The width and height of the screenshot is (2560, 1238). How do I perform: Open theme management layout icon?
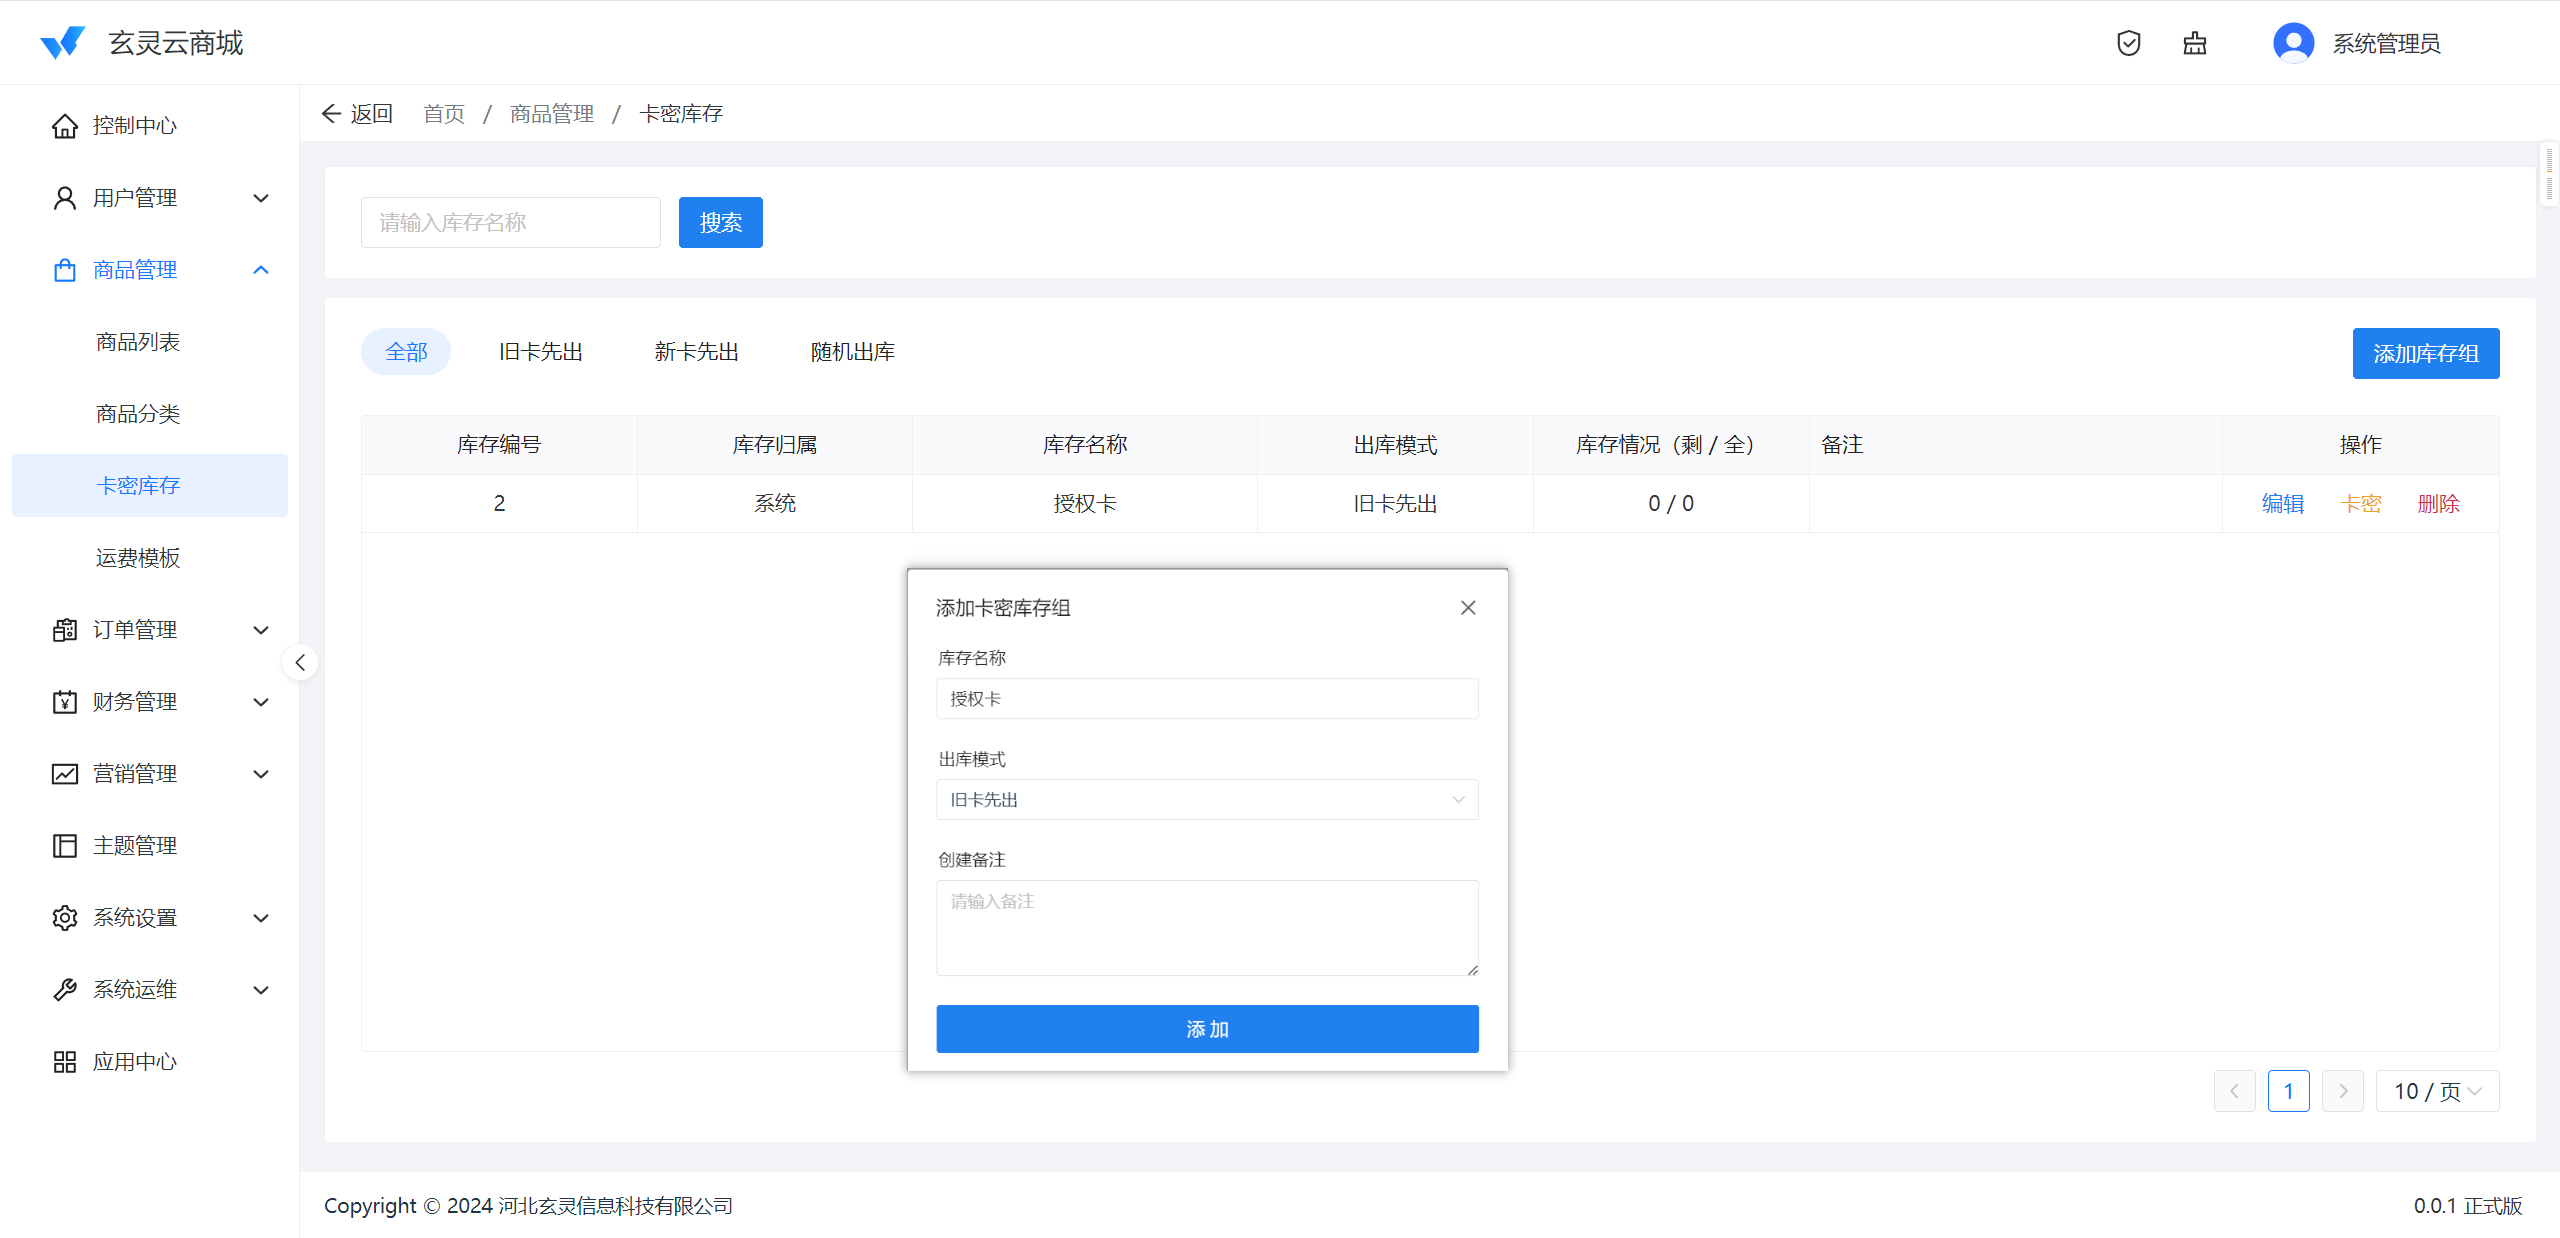pos(65,846)
